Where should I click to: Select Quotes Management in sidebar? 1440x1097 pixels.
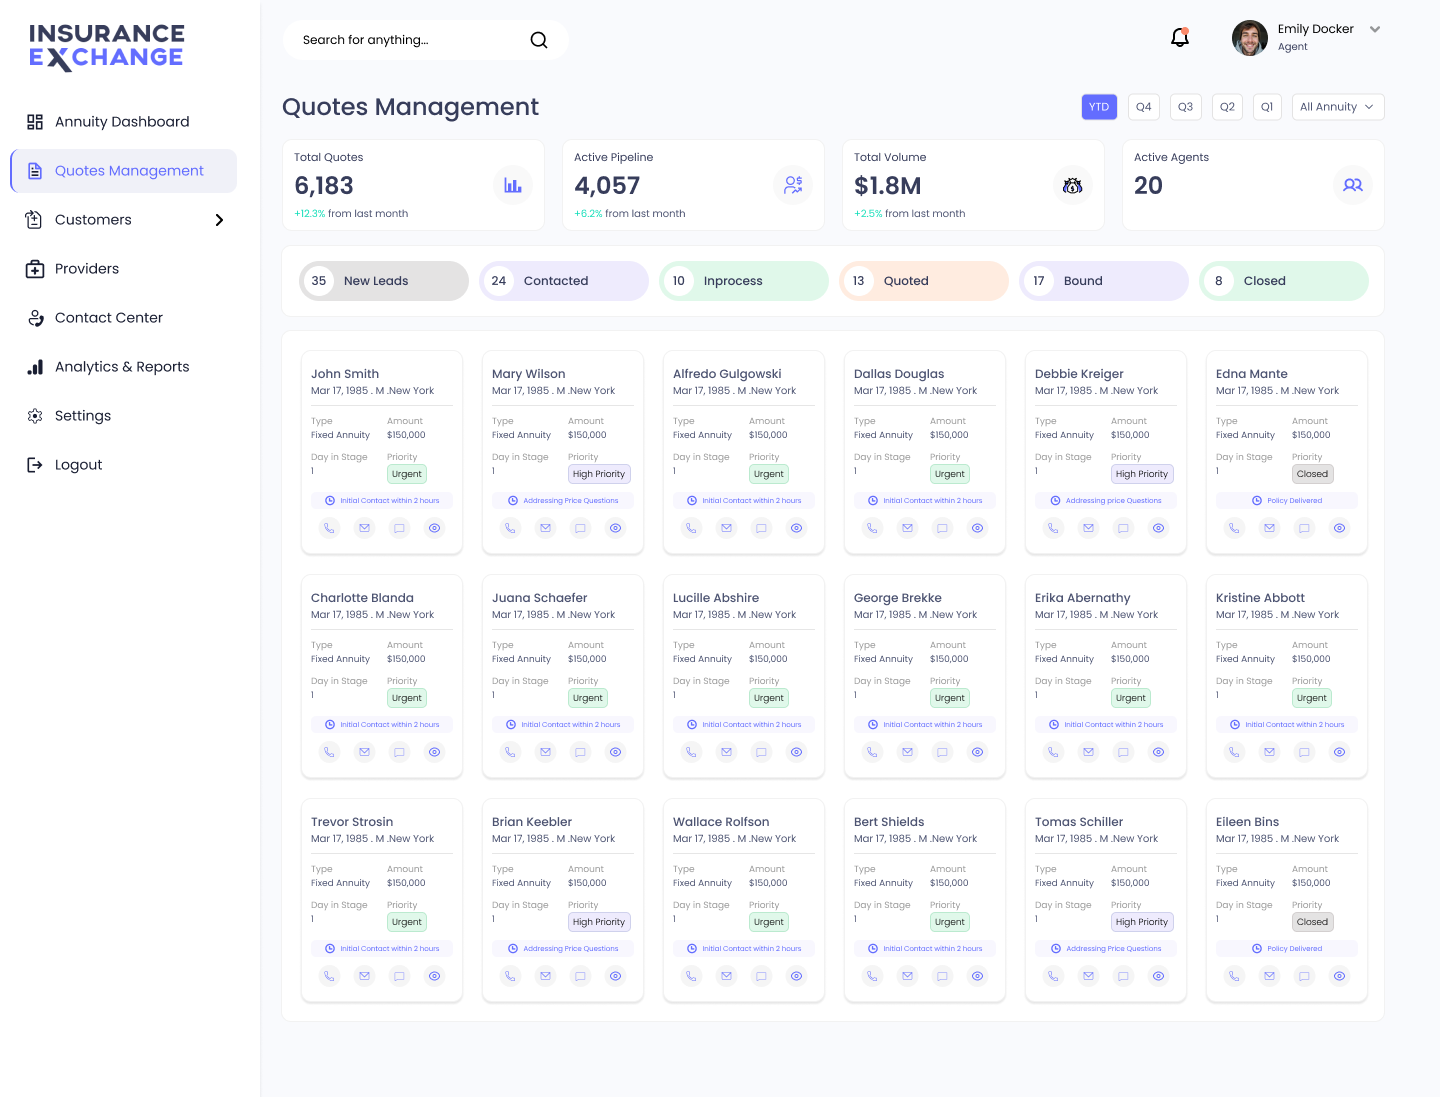click(x=124, y=171)
